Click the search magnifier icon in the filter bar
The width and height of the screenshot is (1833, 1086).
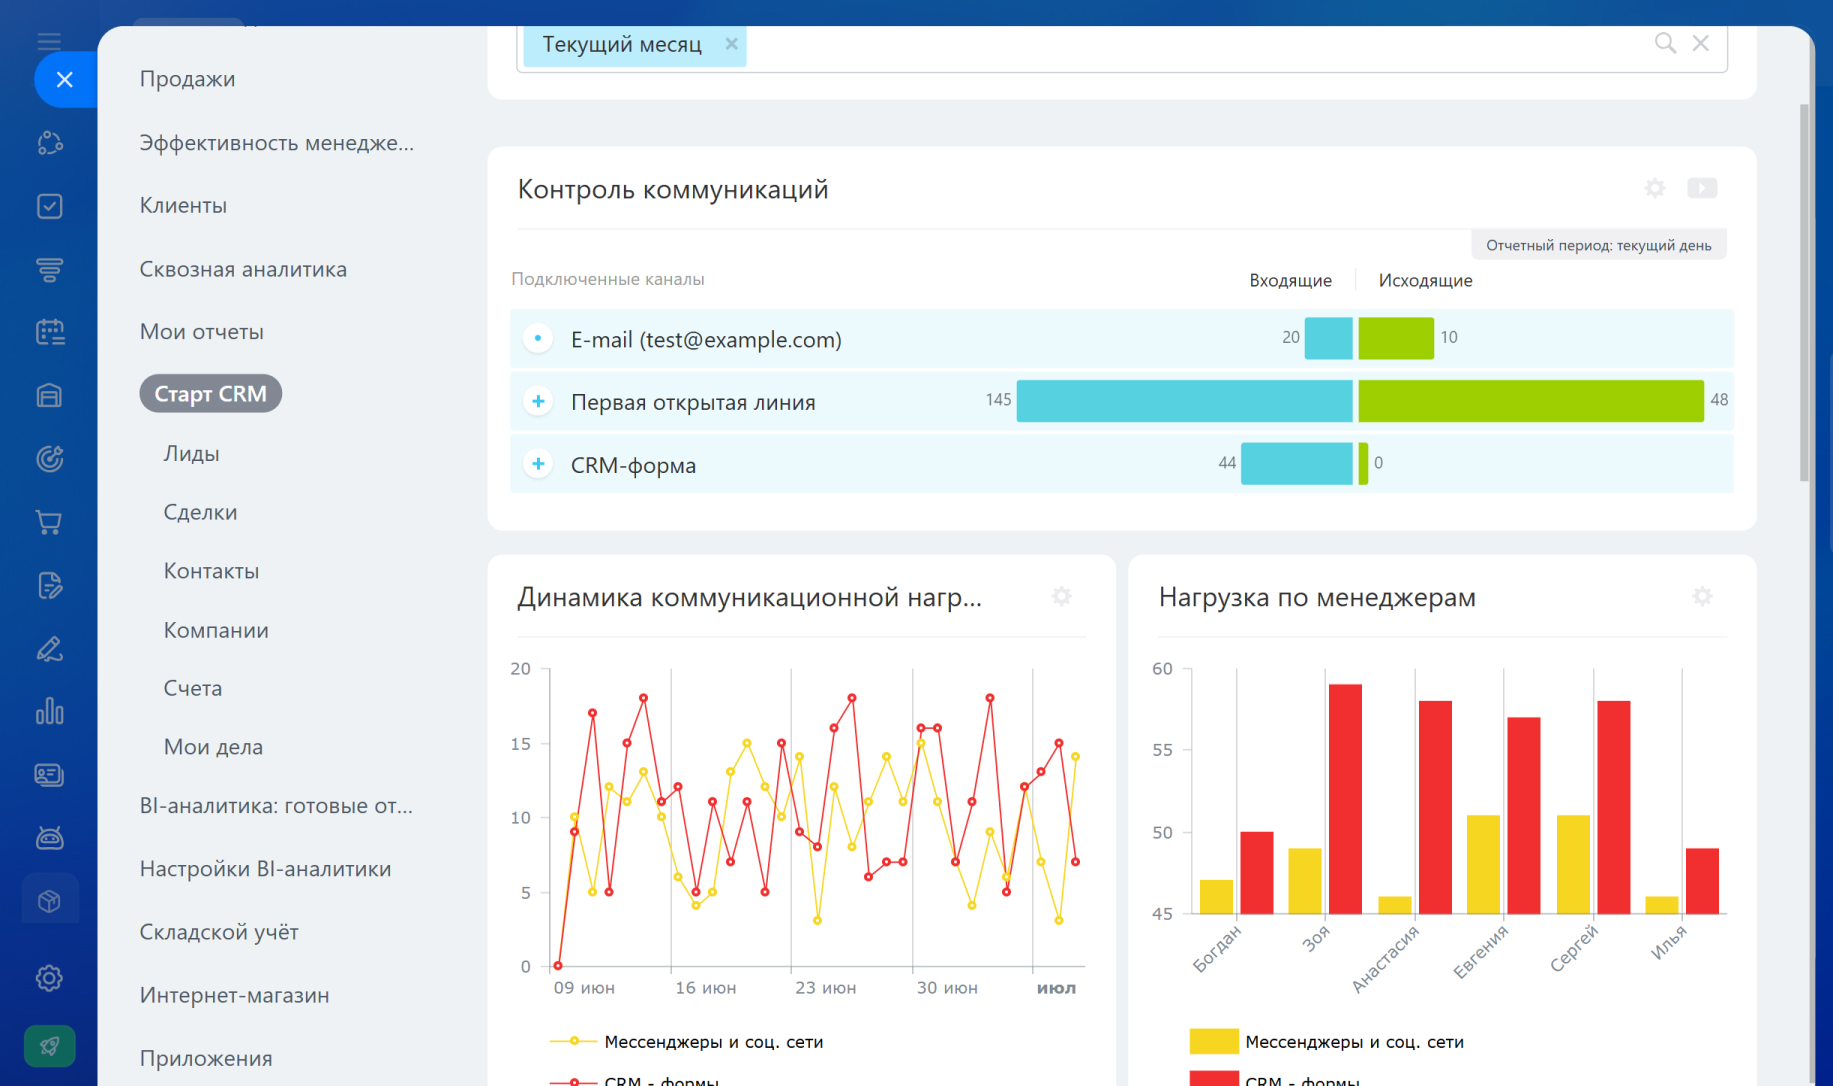(x=1665, y=43)
